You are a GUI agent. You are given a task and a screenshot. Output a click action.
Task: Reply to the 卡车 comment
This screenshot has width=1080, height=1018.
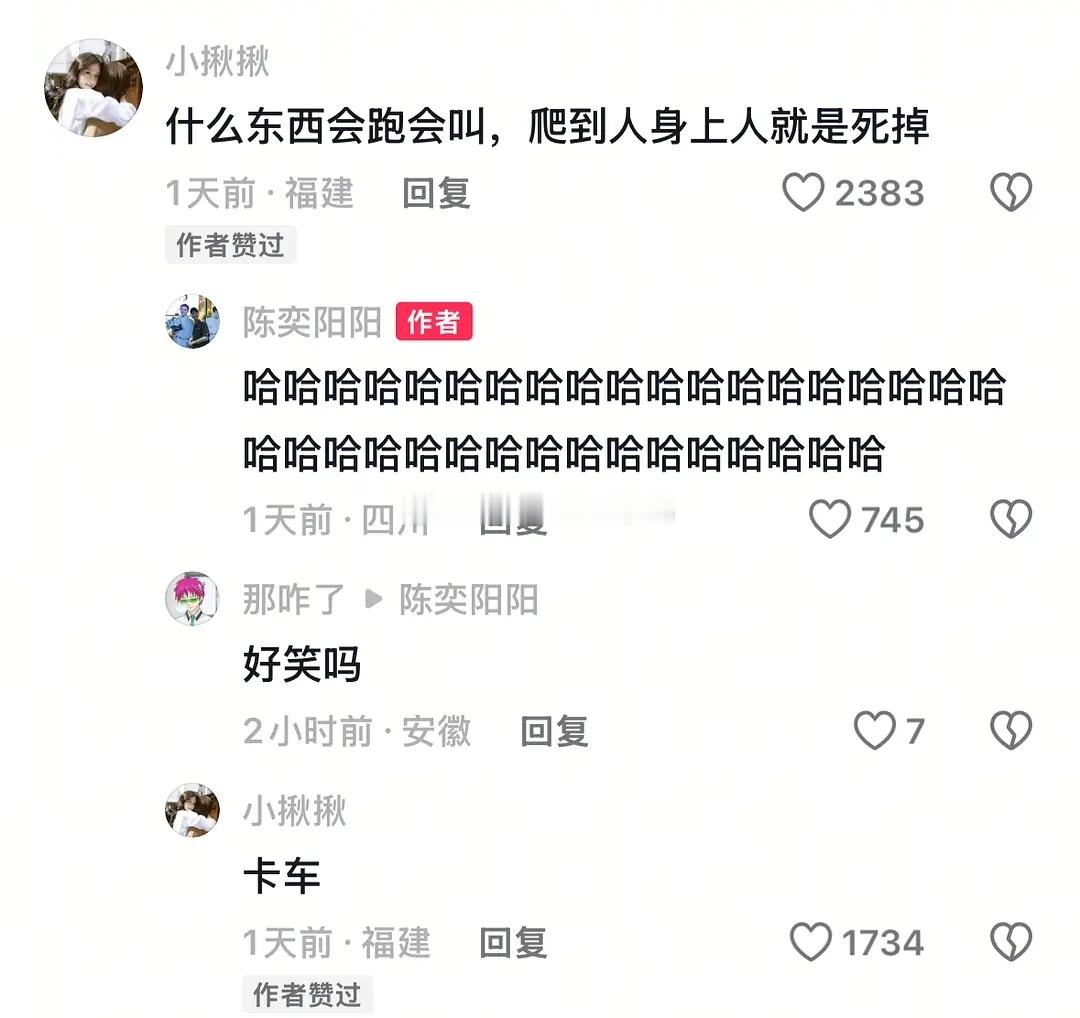click(x=513, y=942)
